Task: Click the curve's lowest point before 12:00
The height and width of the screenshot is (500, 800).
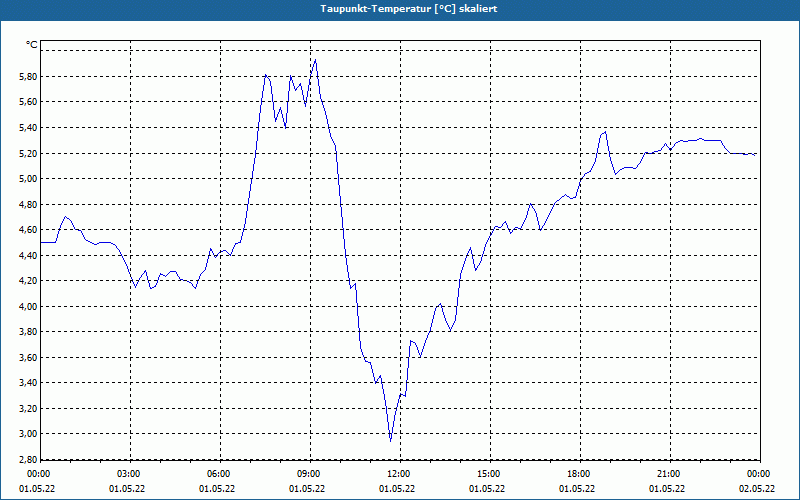Action: tap(390, 441)
